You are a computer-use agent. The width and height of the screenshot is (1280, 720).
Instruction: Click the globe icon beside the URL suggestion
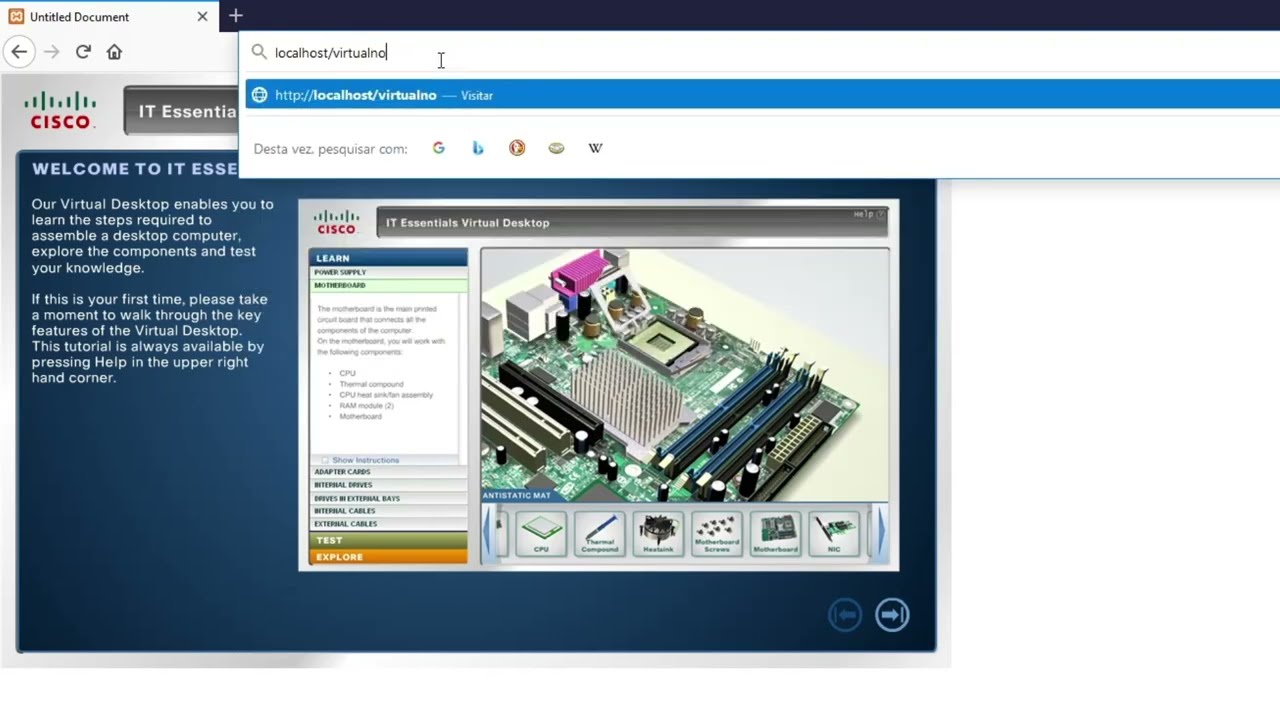259,95
